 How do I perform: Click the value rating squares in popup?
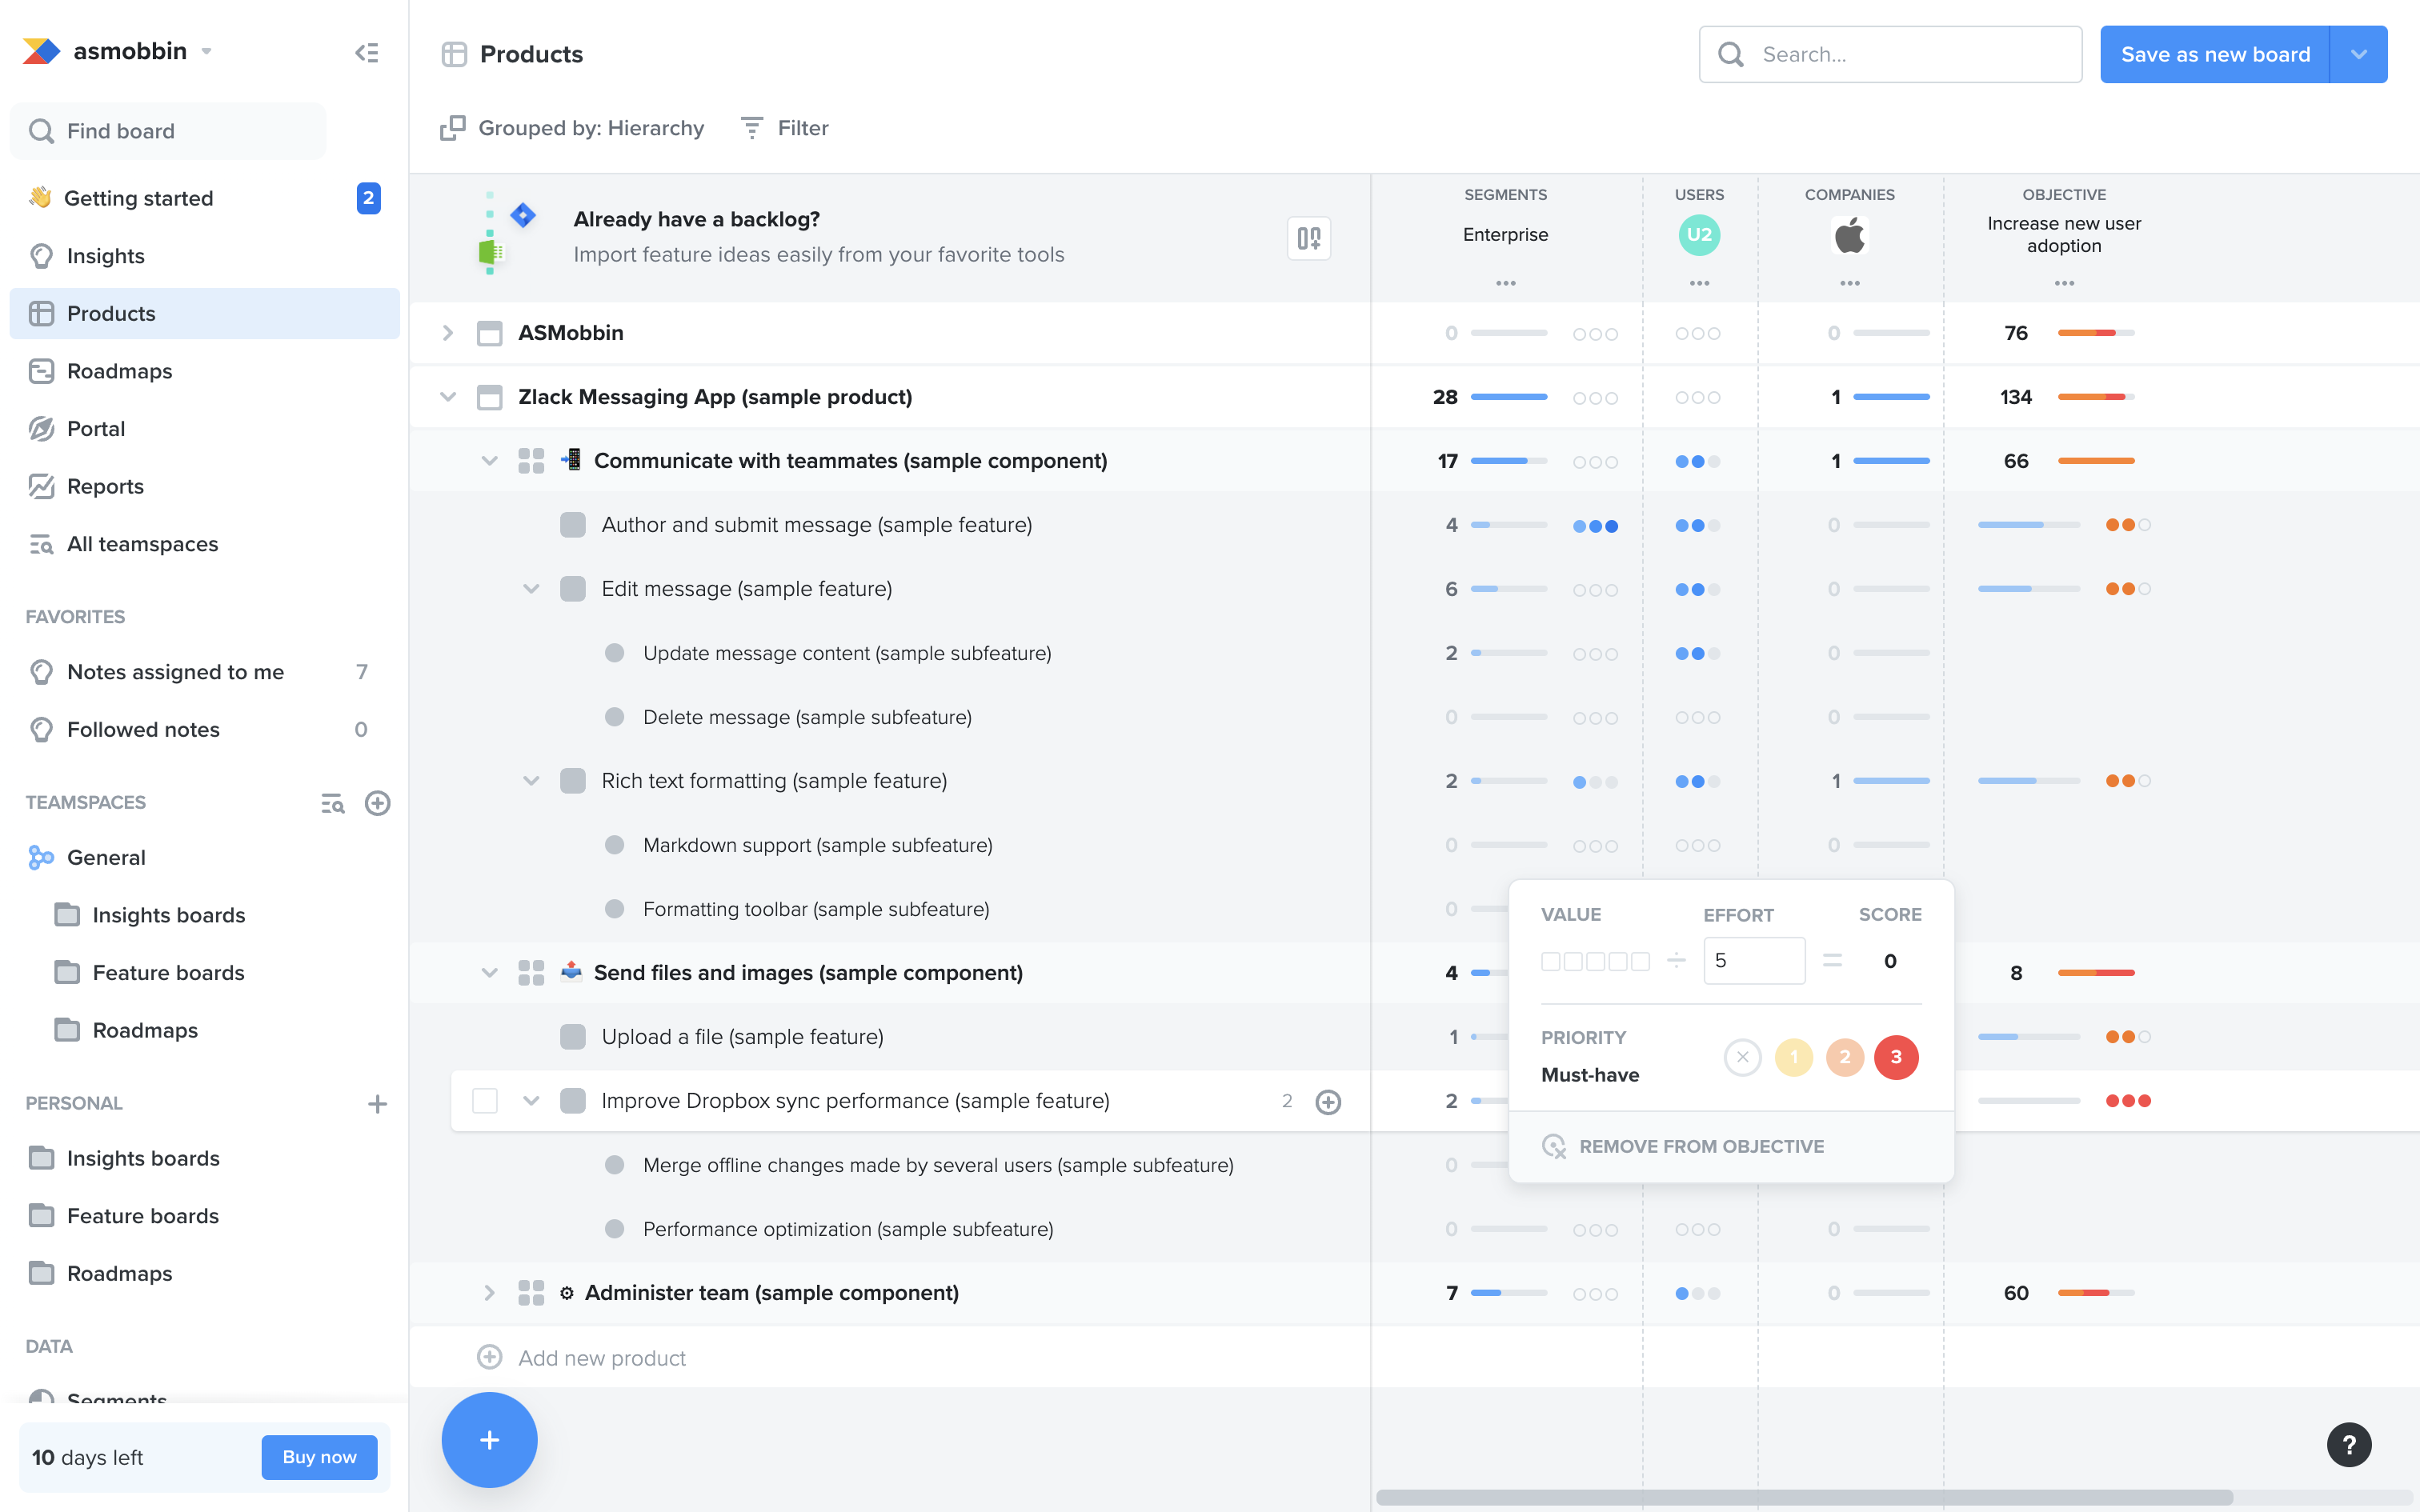click(x=1595, y=961)
